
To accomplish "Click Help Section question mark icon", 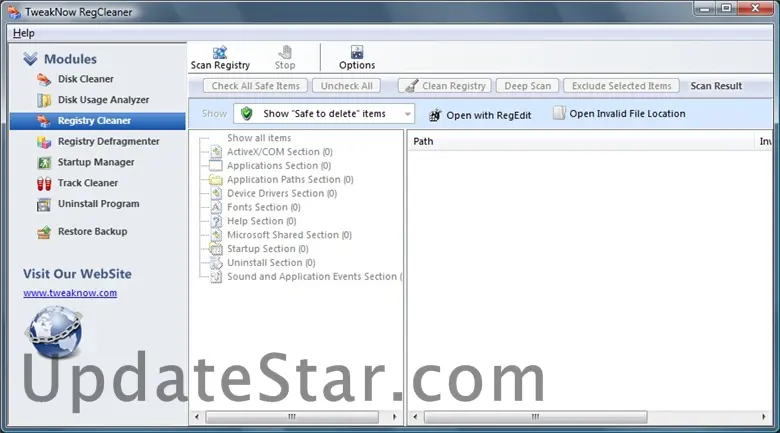I will (x=216, y=221).
